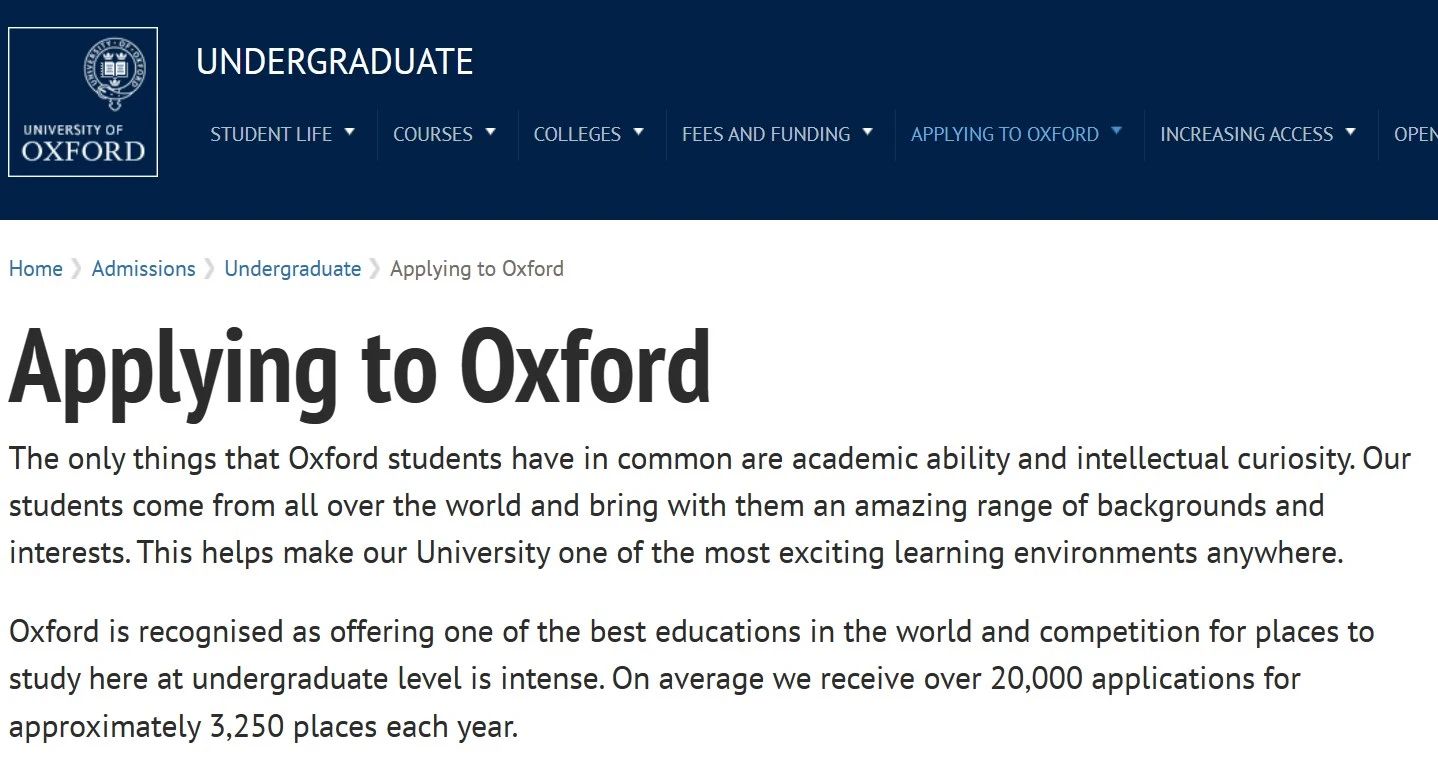Expand the Student Life dropdown arrow
The image size is (1438, 766).
pos(350,131)
